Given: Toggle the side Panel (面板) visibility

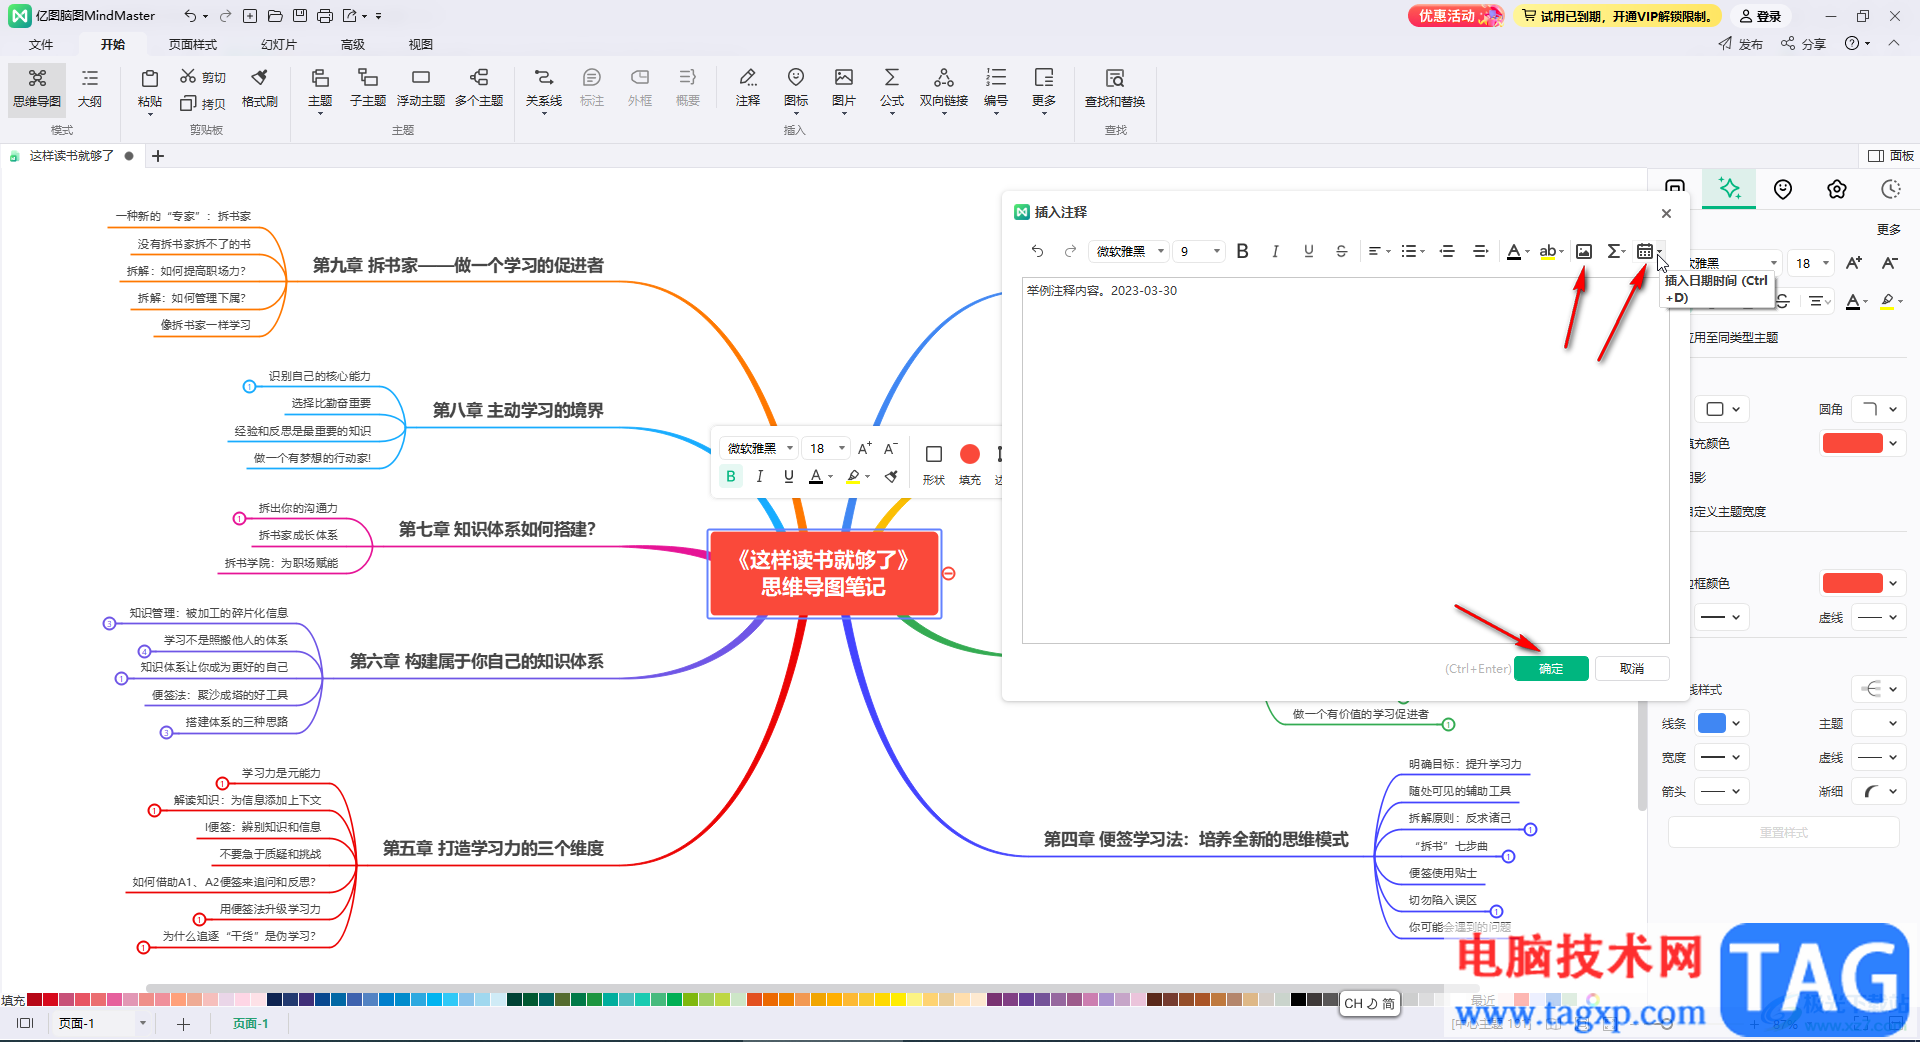Looking at the screenshot, I should (x=1891, y=156).
